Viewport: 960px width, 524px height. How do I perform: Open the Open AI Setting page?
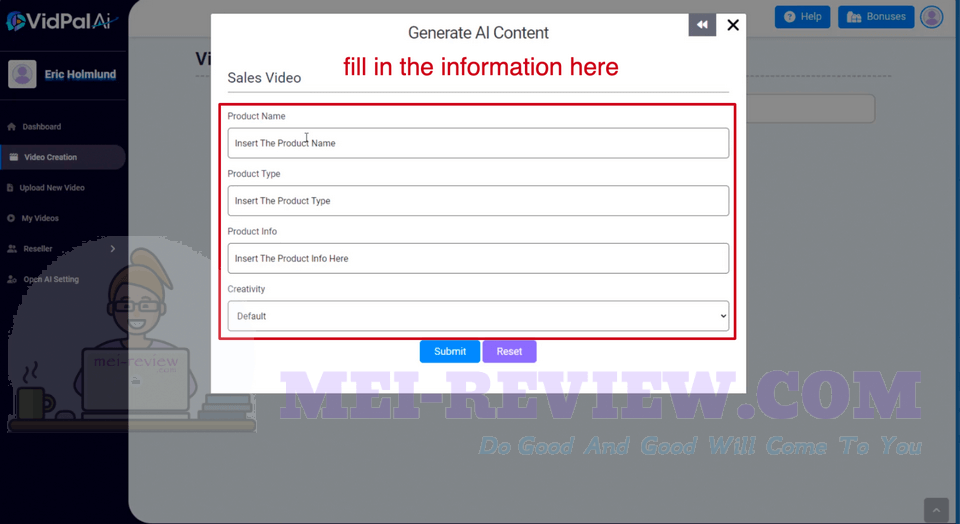point(51,279)
